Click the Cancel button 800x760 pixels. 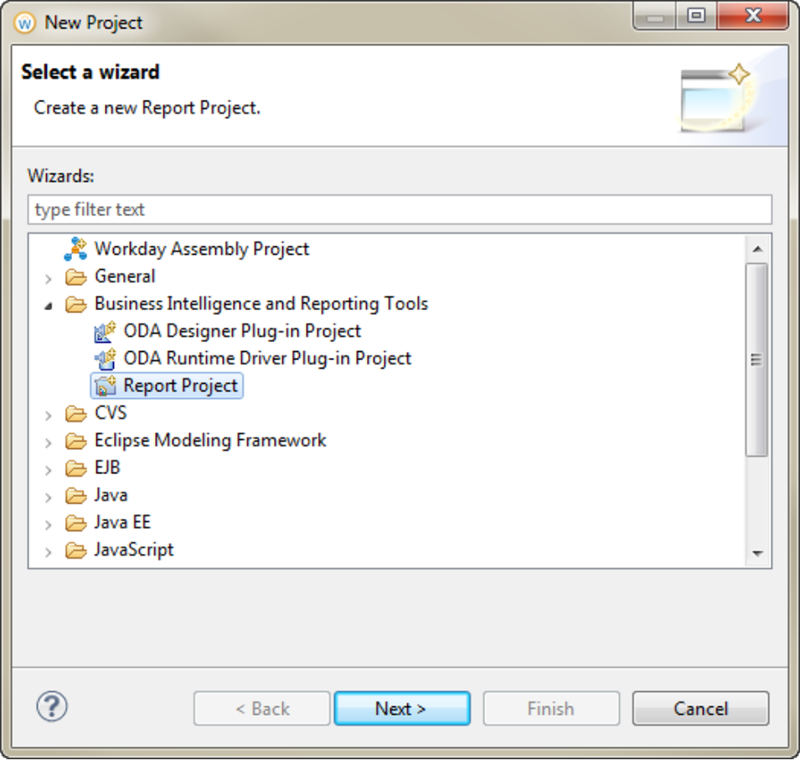pos(701,708)
